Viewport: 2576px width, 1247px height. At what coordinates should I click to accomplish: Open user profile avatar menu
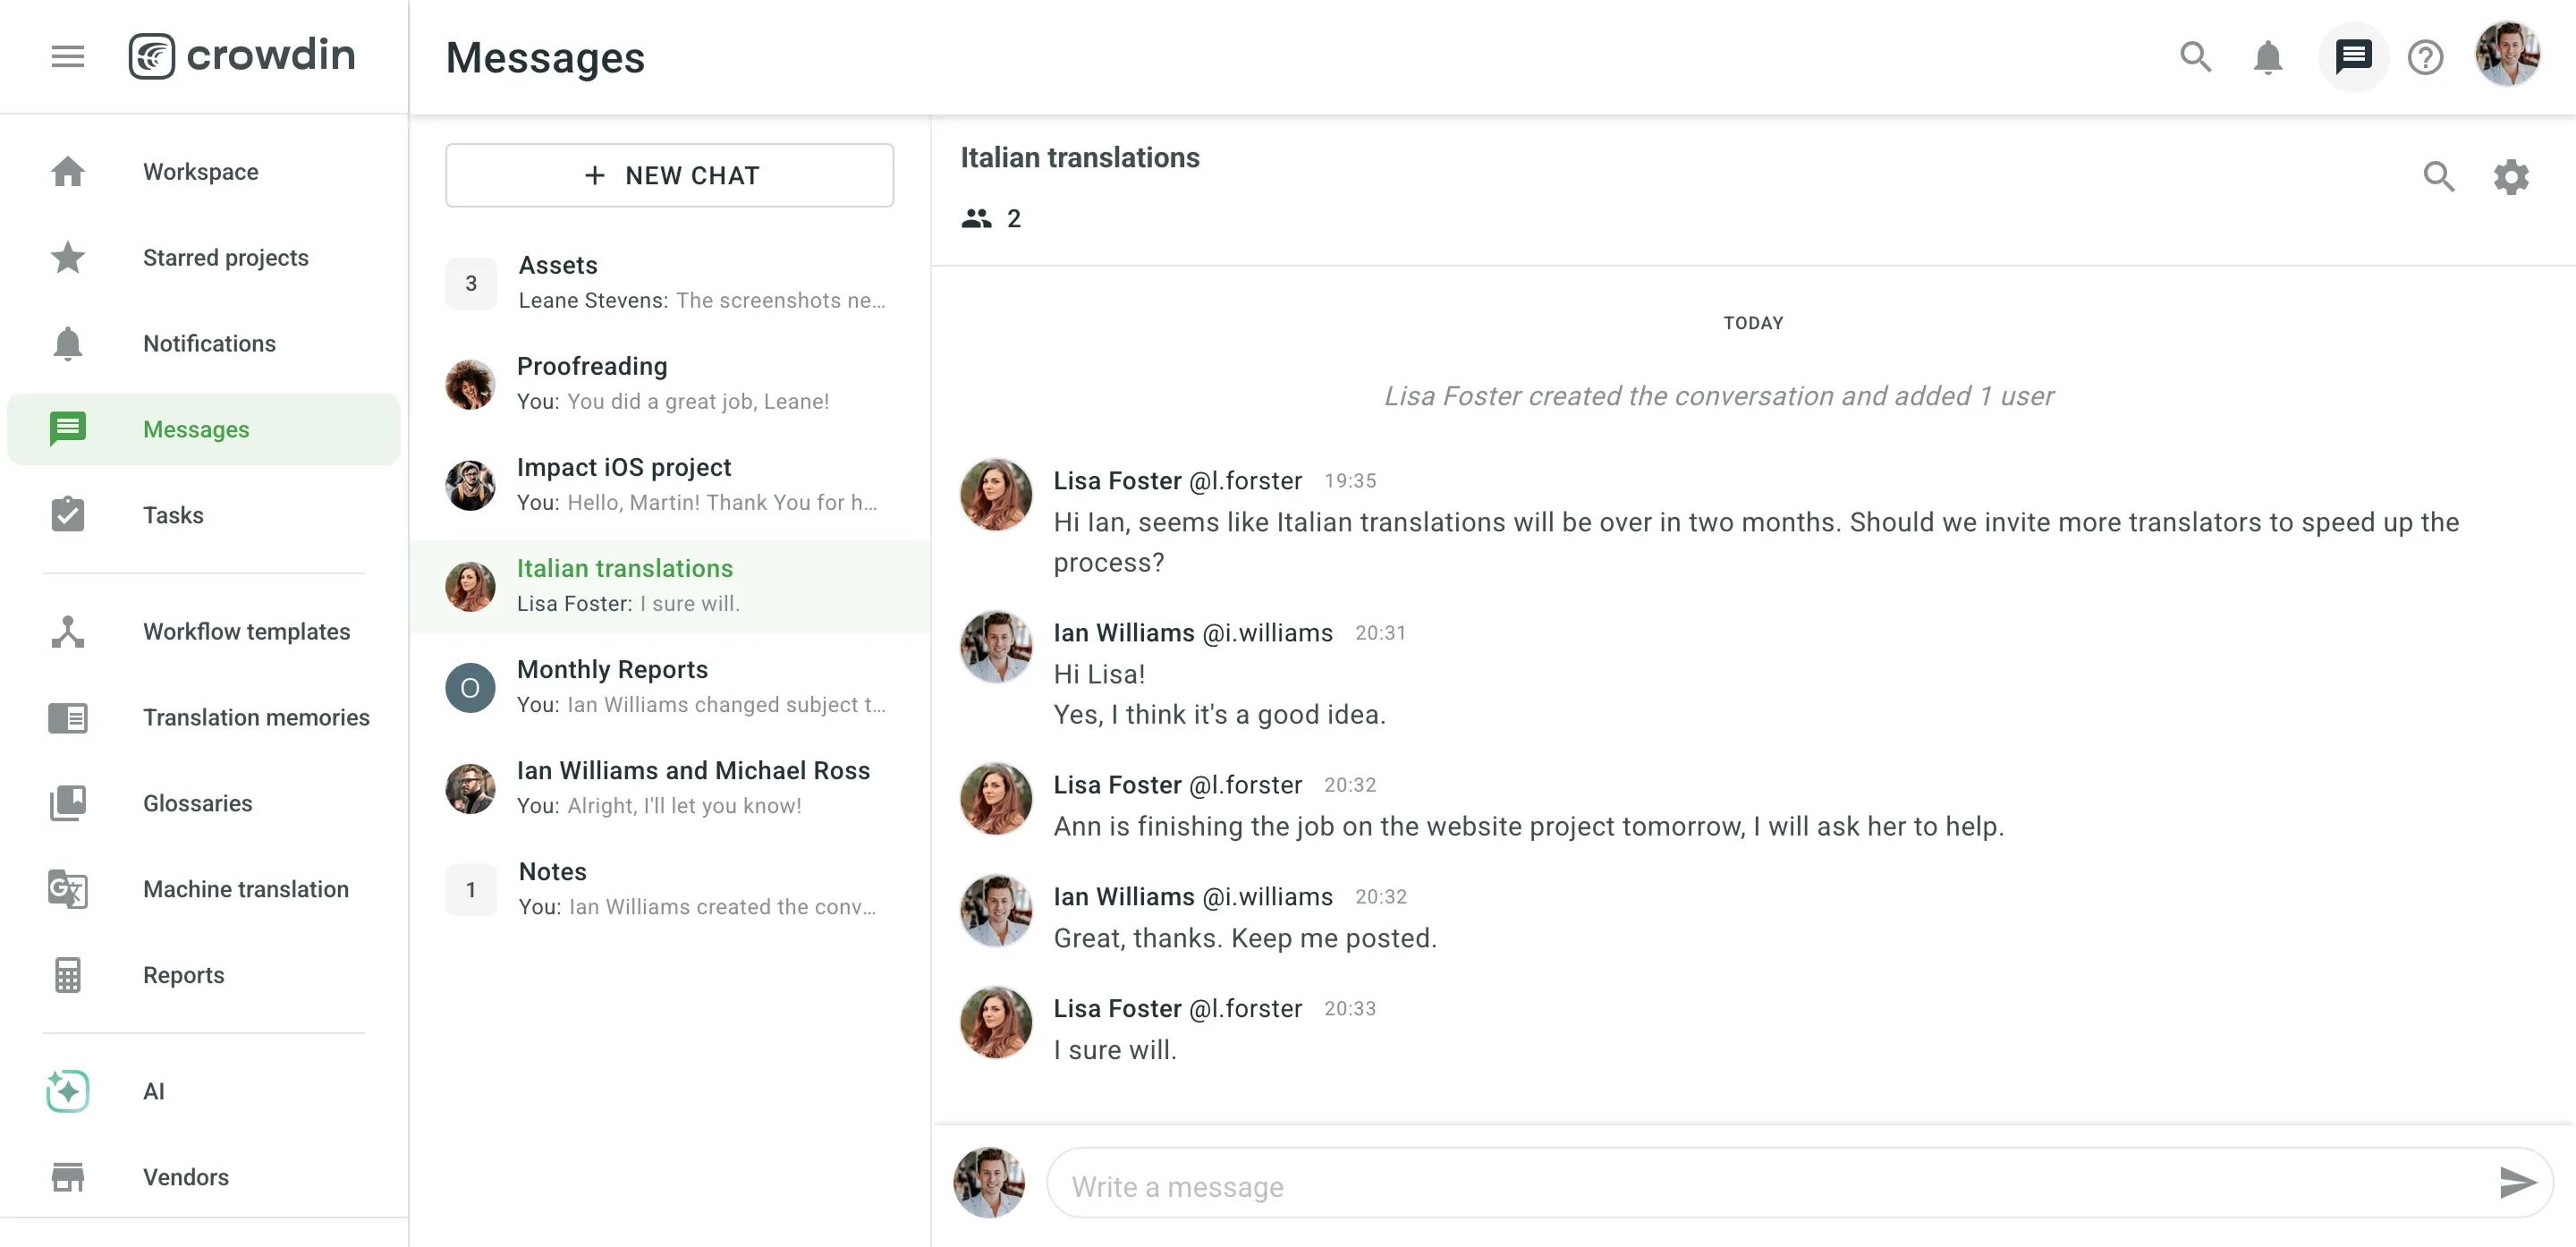coord(2506,55)
